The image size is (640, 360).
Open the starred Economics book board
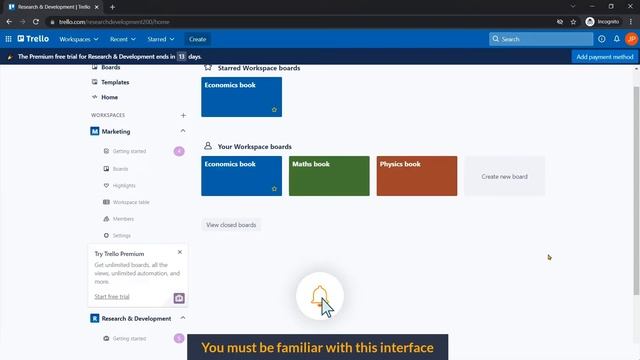click(241, 97)
